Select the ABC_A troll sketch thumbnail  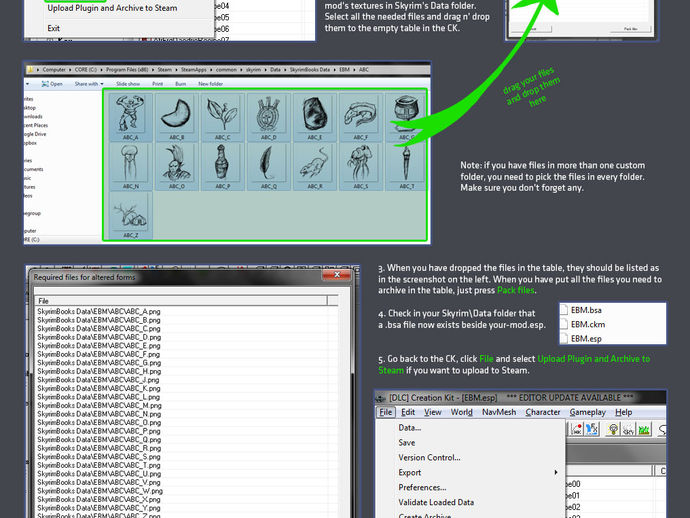pos(130,117)
